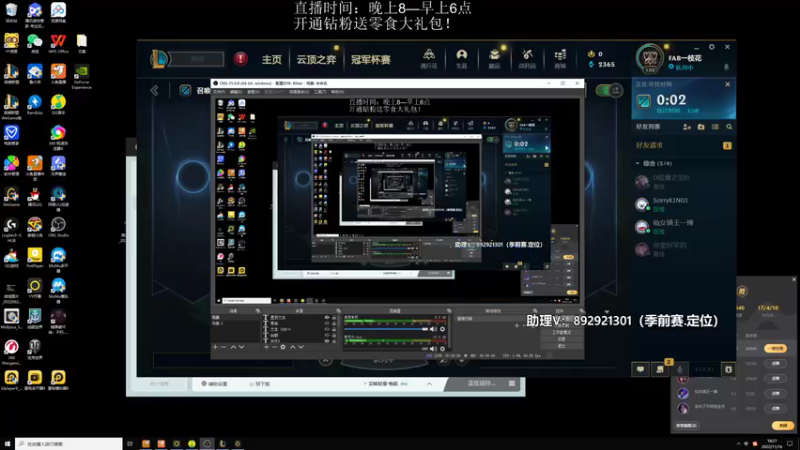Click the Windows taskbar search box

pos(69,444)
